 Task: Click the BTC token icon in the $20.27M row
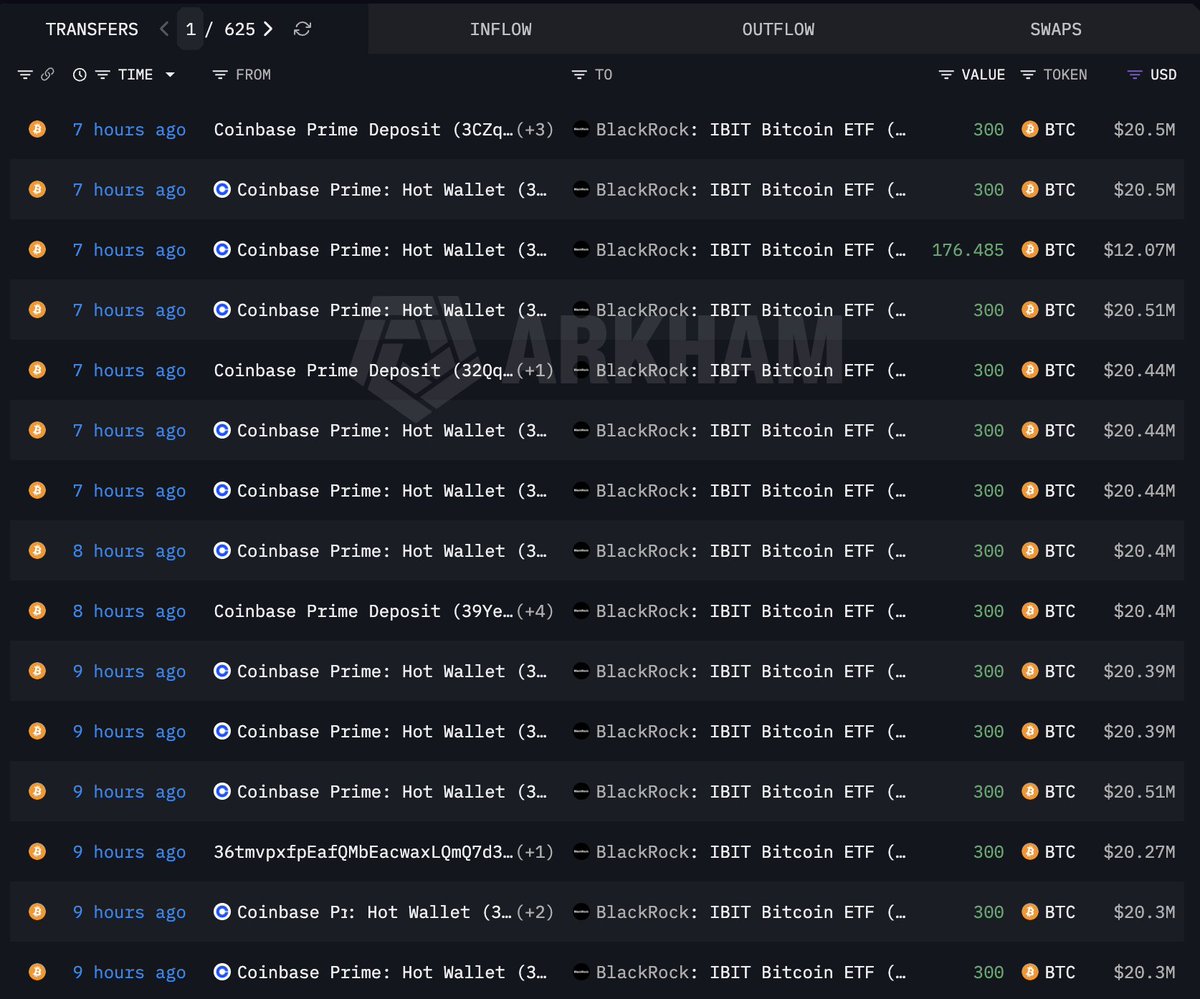click(x=1030, y=852)
